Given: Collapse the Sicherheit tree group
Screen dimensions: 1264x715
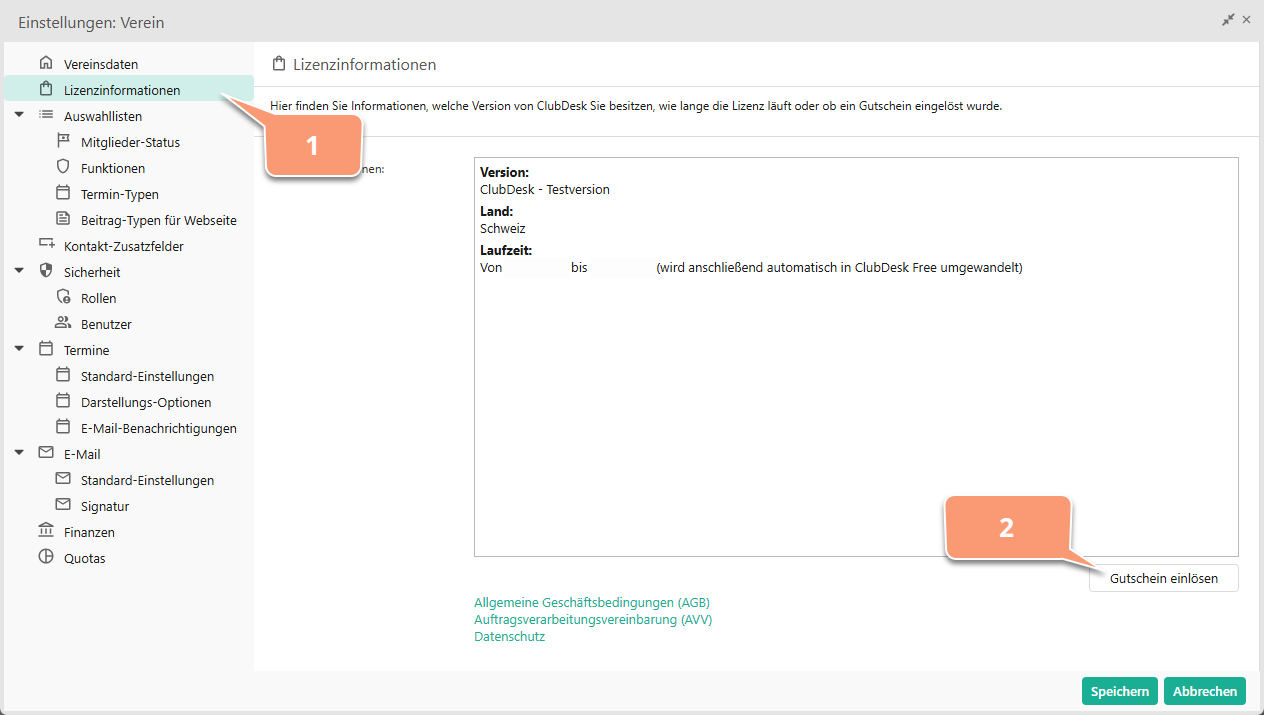Looking at the screenshot, I should pos(19,271).
